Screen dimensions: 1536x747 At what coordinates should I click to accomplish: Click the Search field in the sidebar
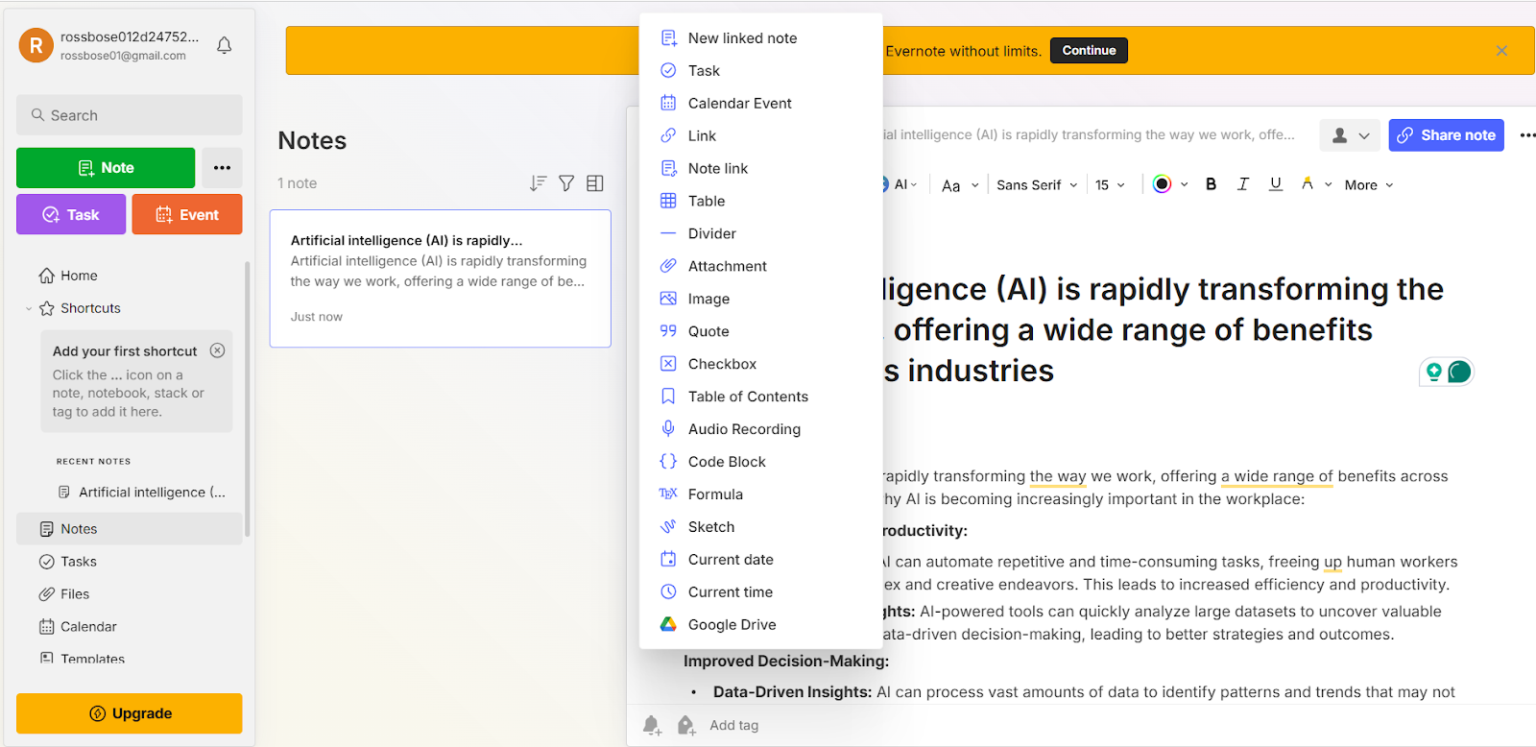coord(129,114)
